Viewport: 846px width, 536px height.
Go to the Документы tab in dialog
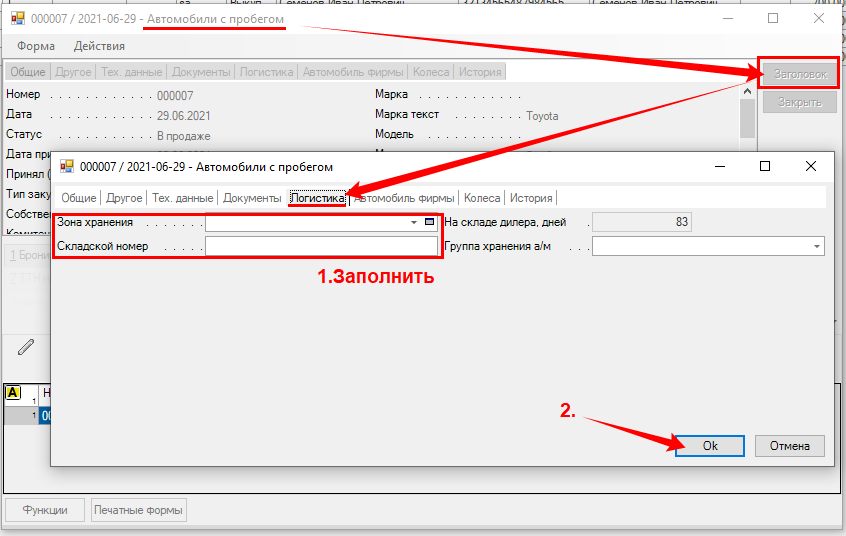[x=252, y=198]
